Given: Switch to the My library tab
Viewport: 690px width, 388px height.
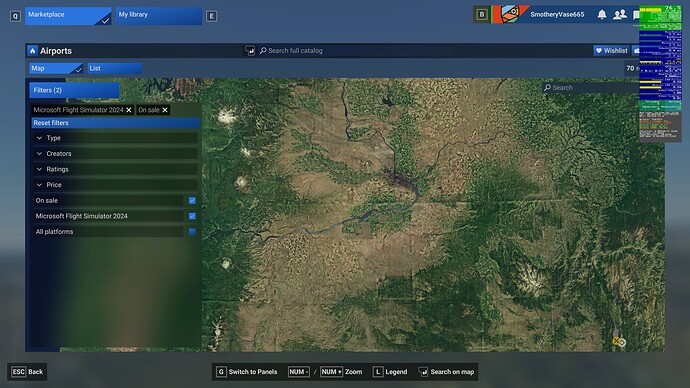Looking at the screenshot, I should (x=158, y=16).
